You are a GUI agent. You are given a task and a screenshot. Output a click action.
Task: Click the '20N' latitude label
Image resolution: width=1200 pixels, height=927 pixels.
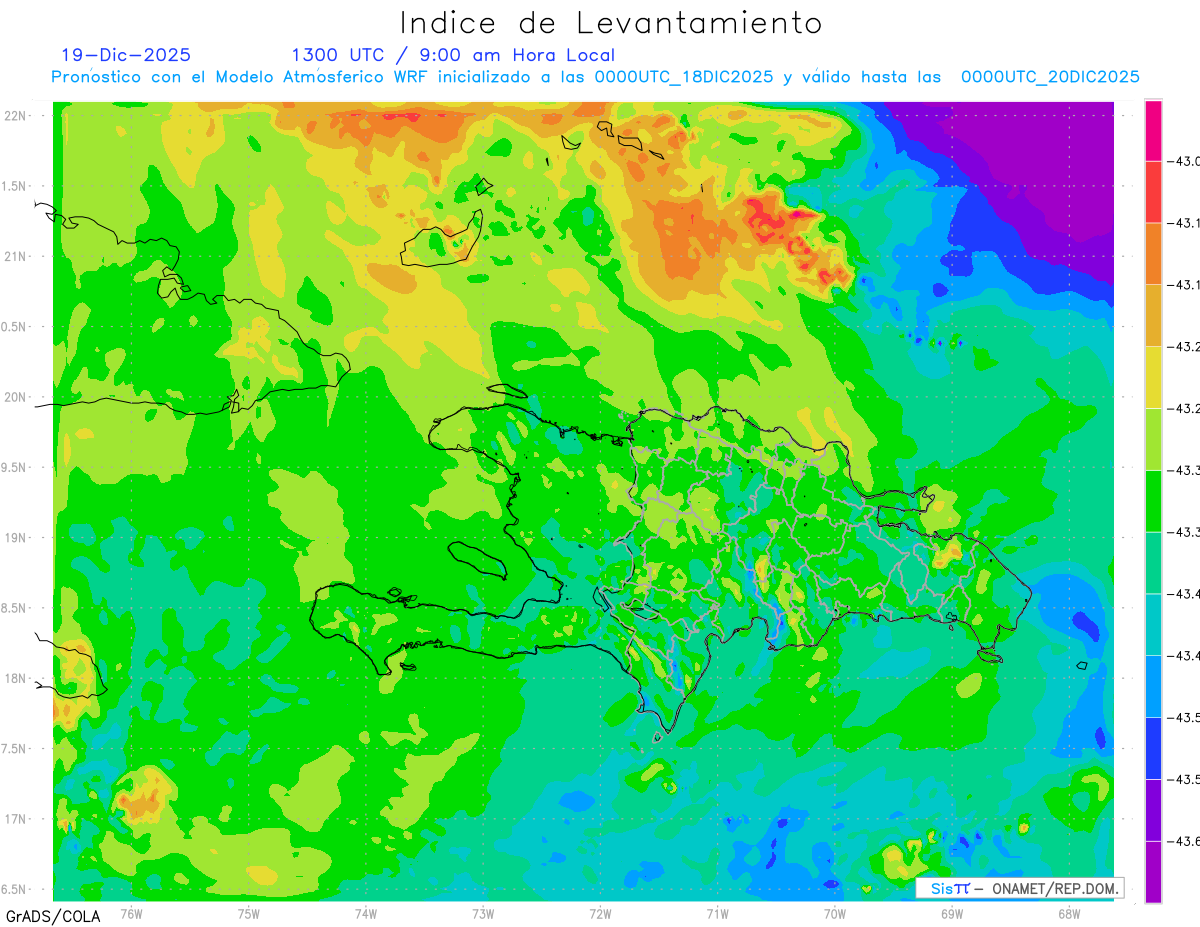pos(17,397)
